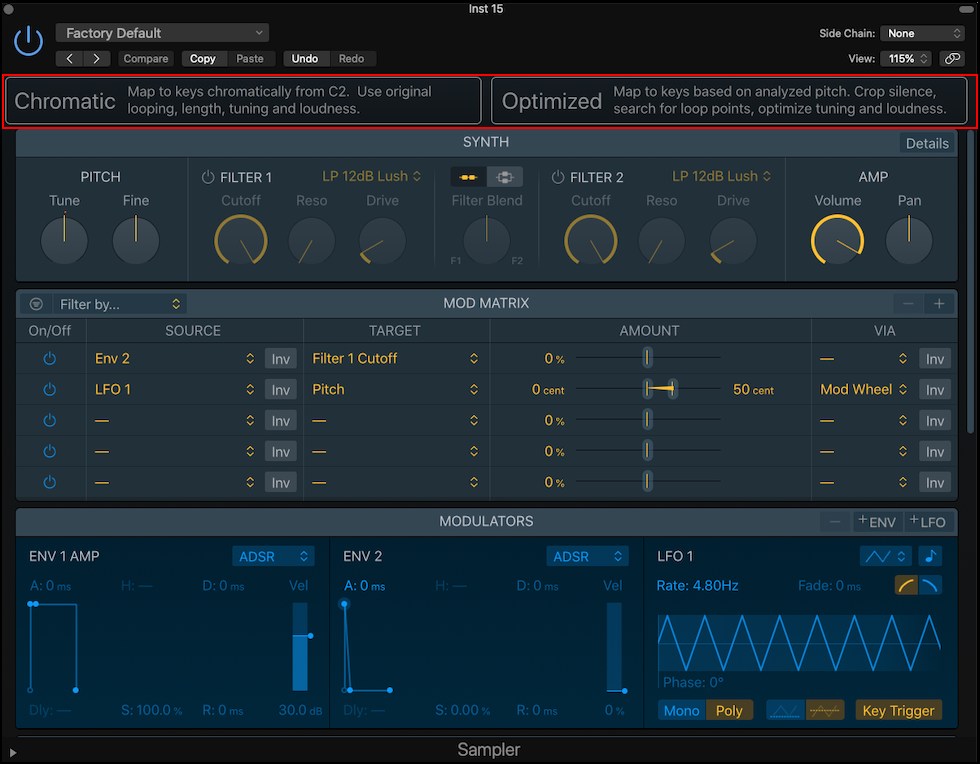Toggle the LFO 1 tempo sync note icon
The width and height of the screenshot is (980, 764).
tap(930, 556)
